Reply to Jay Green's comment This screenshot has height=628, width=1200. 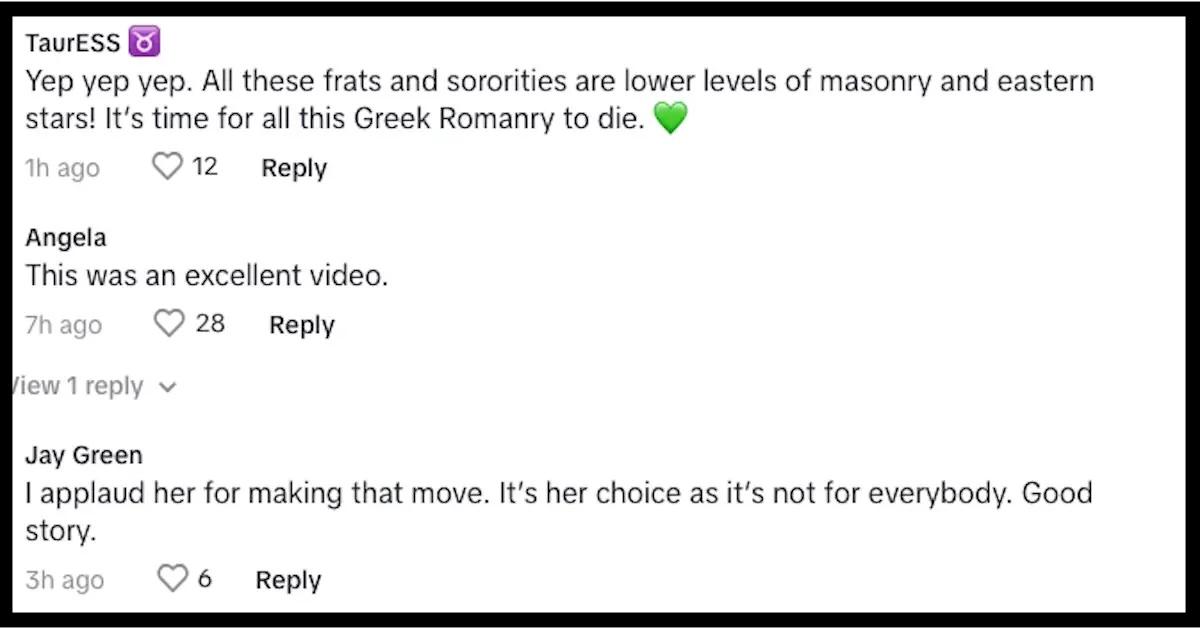pyautogui.click(x=287, y=579)
